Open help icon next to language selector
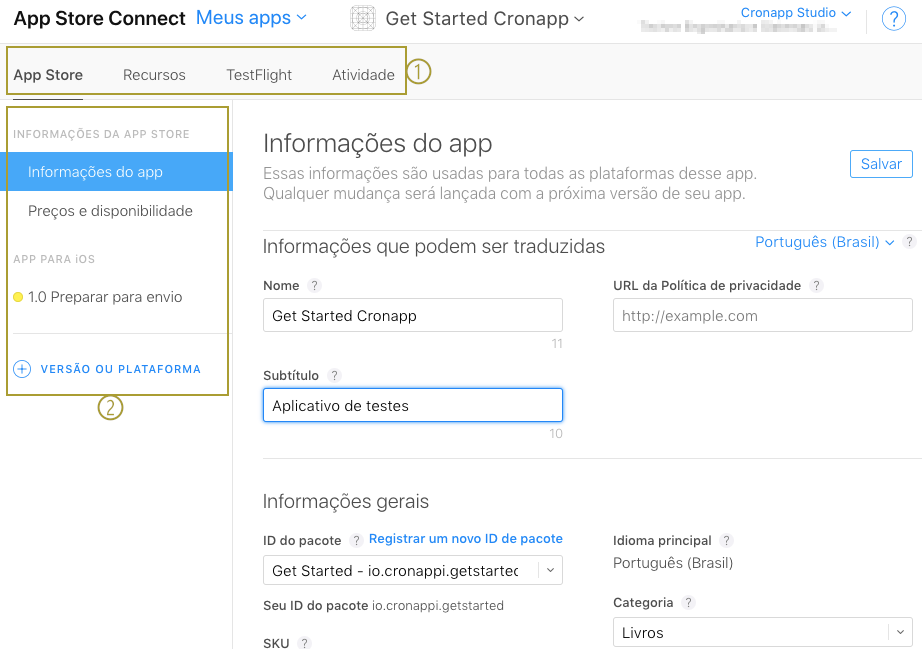The width and height of the screenshot is (922, 649). tap(909, 242)
